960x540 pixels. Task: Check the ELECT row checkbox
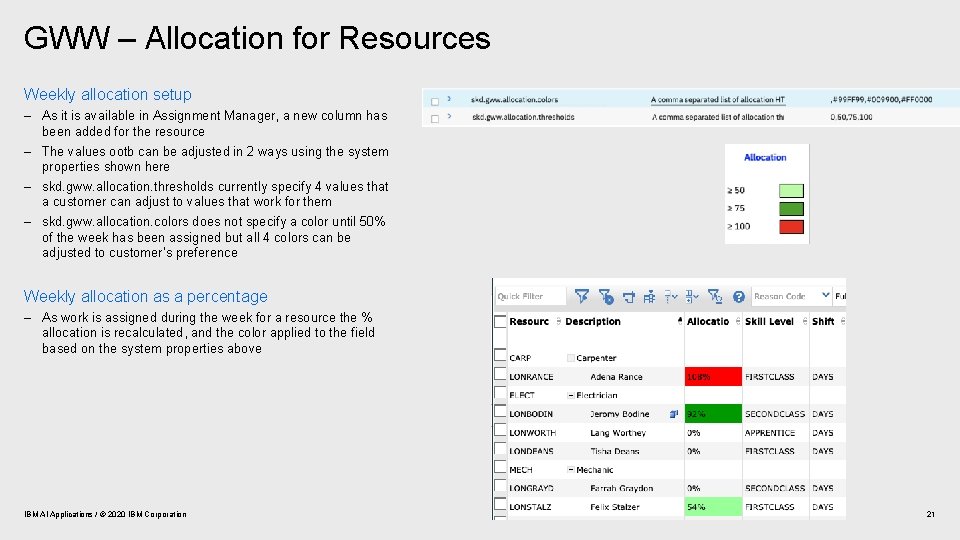[x=500, y=392]
